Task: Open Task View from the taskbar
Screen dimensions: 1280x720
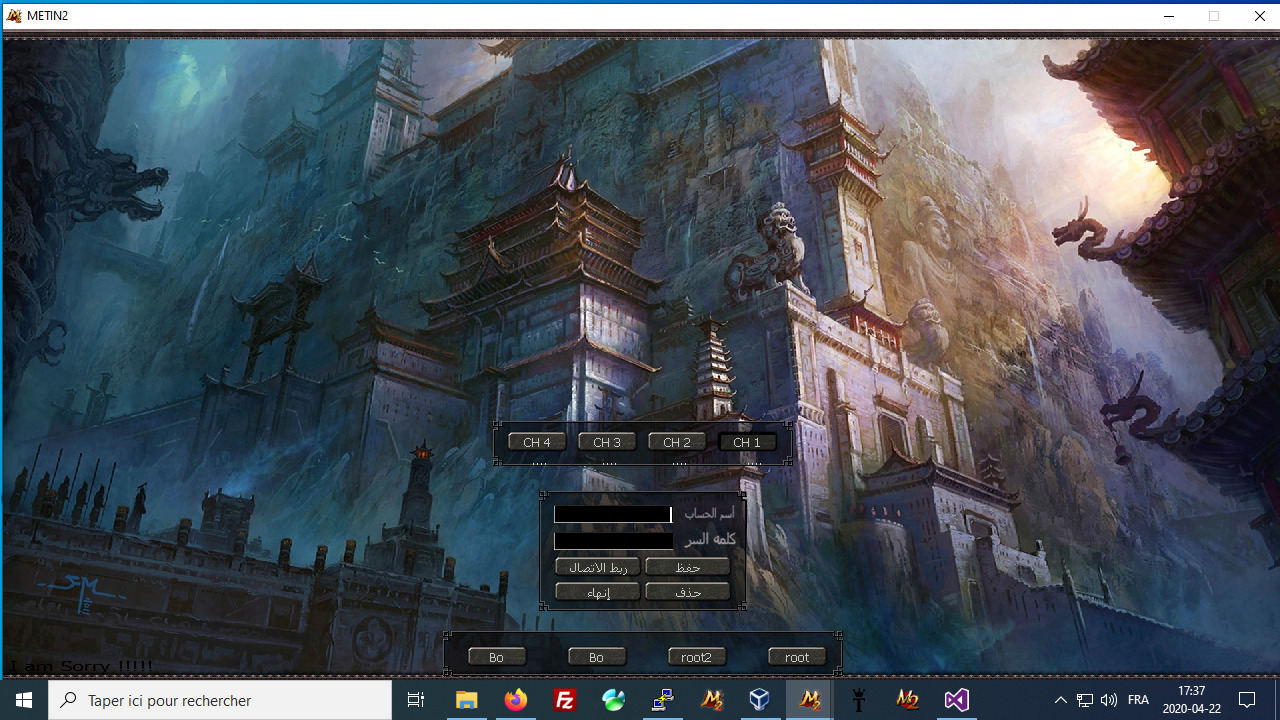Action: click(416, 700)
